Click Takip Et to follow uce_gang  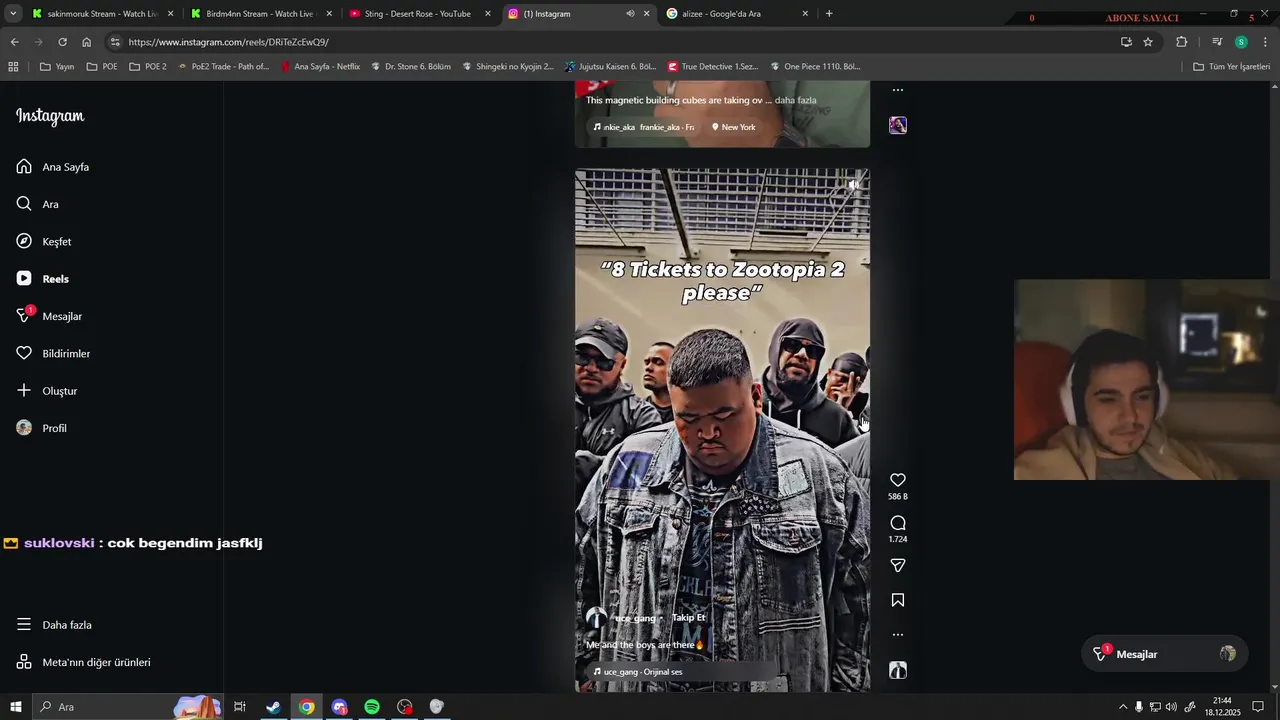click(688, 618)
